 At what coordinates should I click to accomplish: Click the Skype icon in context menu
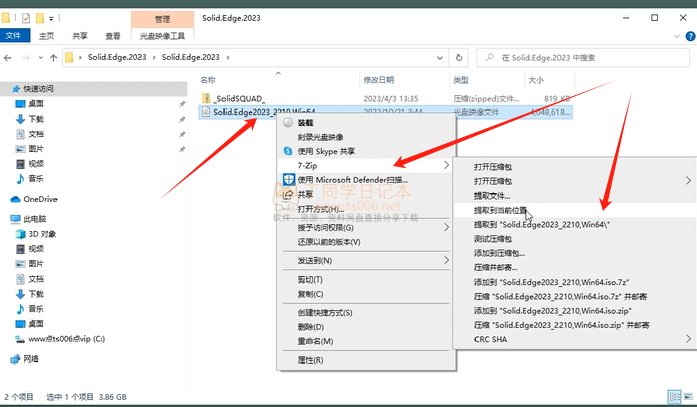point(289,150)
